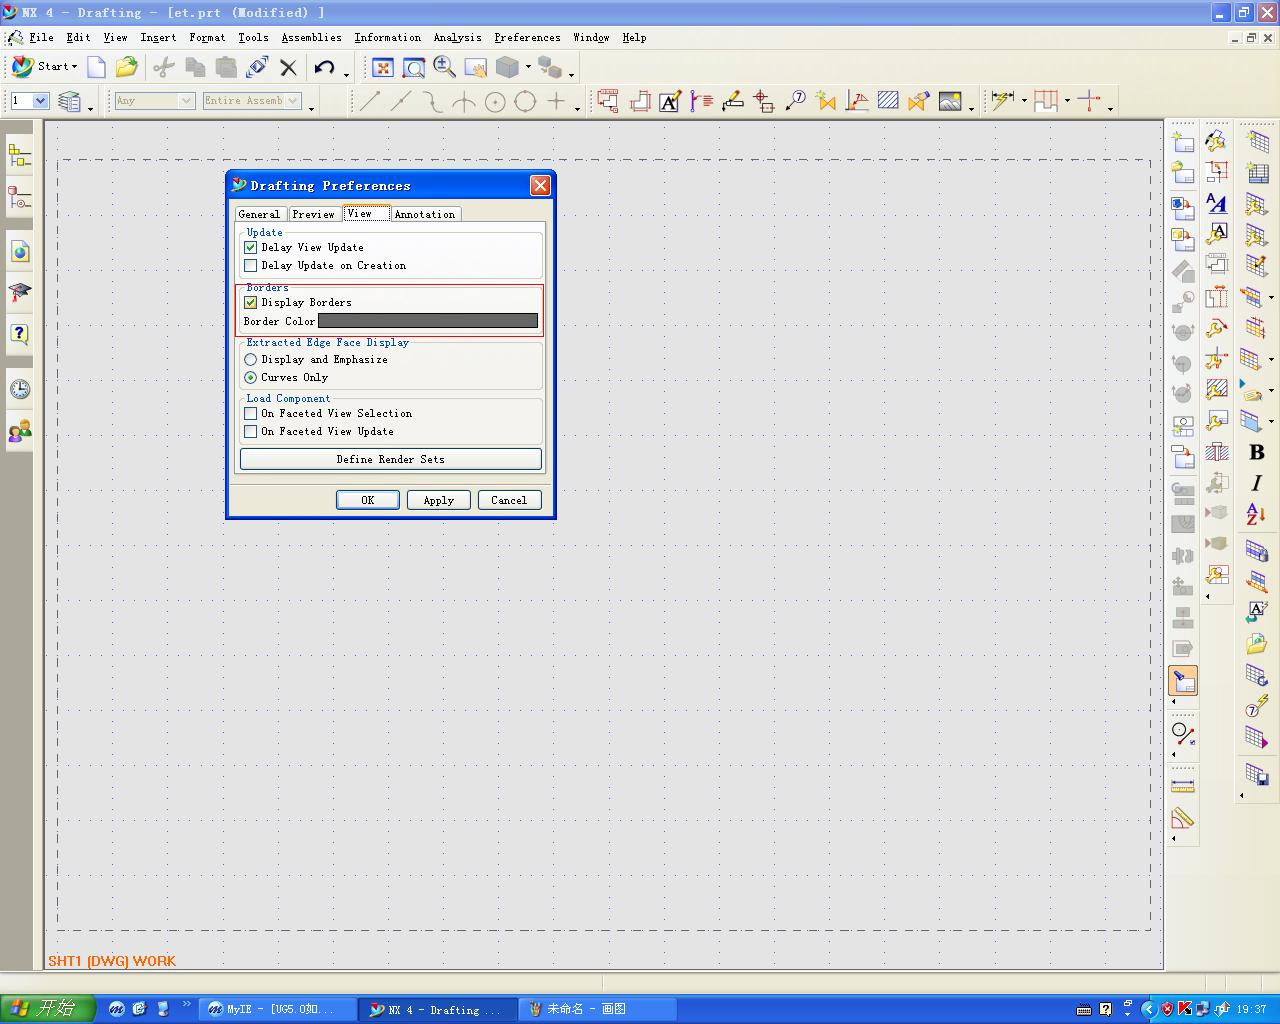Open the layer number 1 dropdown
The width and height of the screenshot is (1280, 1024).
[x=41, y=101]
